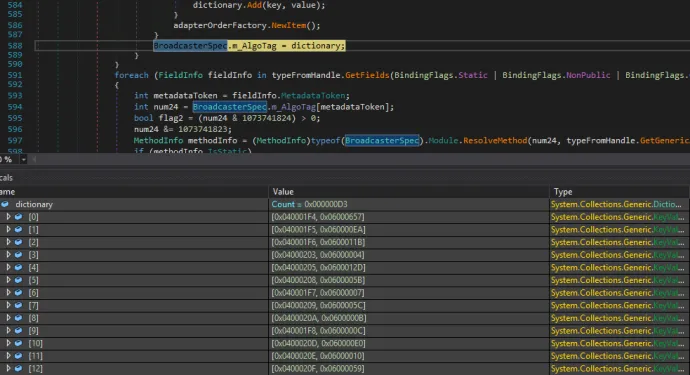
Task: Click the variable icon of row [7]
Action: pyautogui.click(x=18, y=305)
